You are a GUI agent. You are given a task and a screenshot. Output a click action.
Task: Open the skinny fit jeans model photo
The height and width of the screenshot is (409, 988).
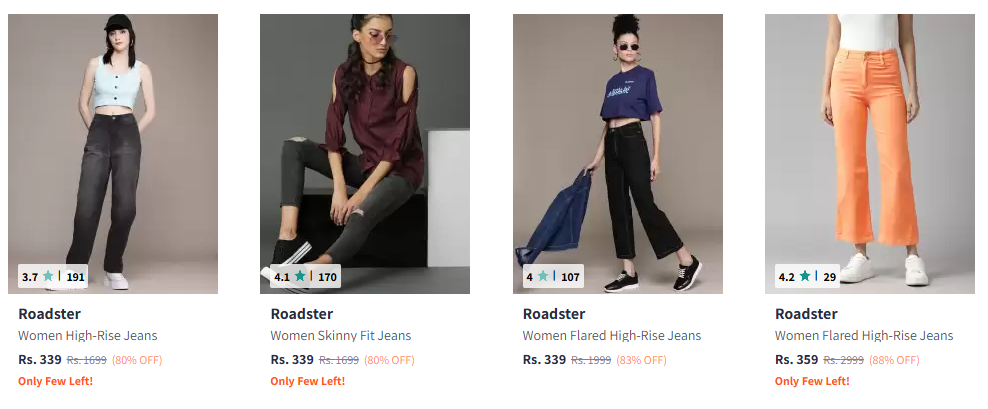(365, 154)
